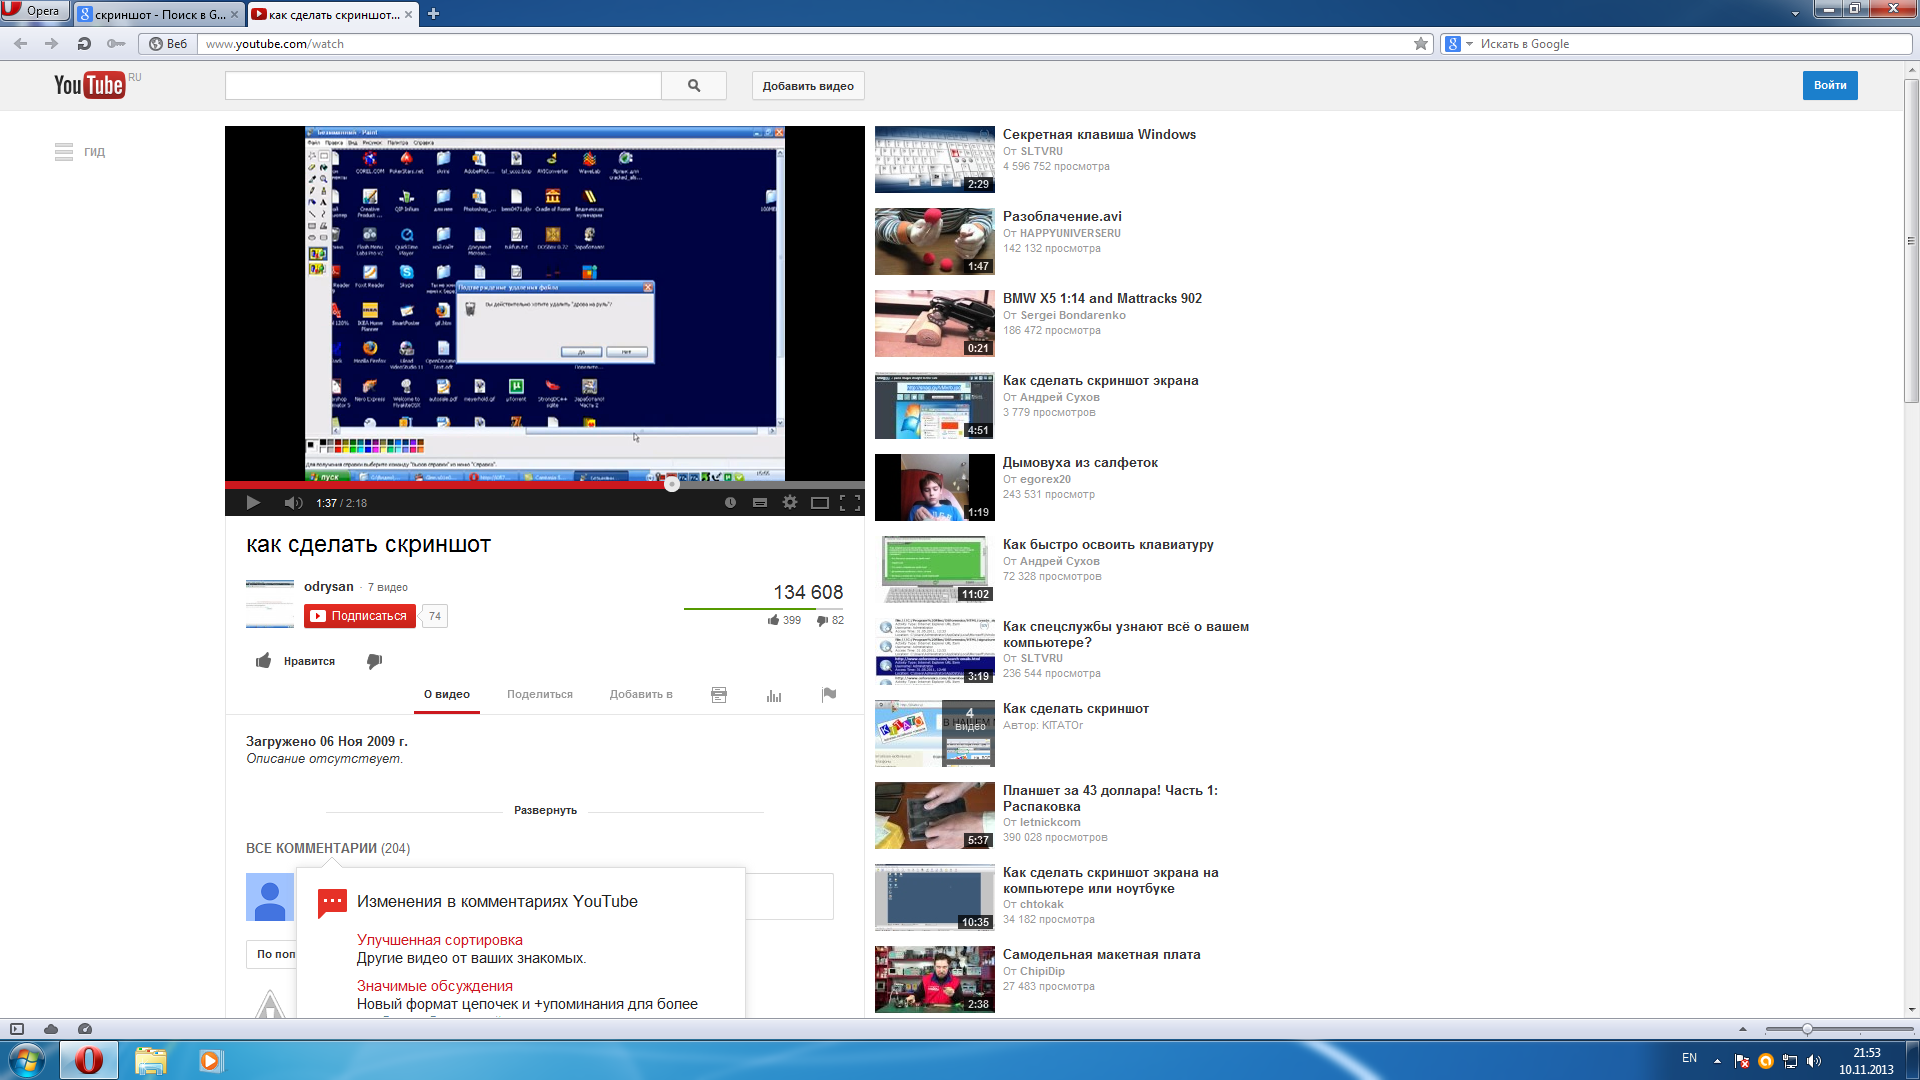This screenshot has height=1080, width=1920.
Task: Open search engine dropdown in Opera bar
Action: point(1469,44)
